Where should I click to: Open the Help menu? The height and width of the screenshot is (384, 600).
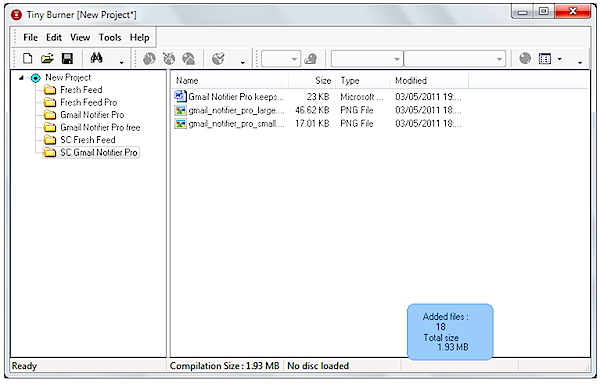tap(139, 37)
